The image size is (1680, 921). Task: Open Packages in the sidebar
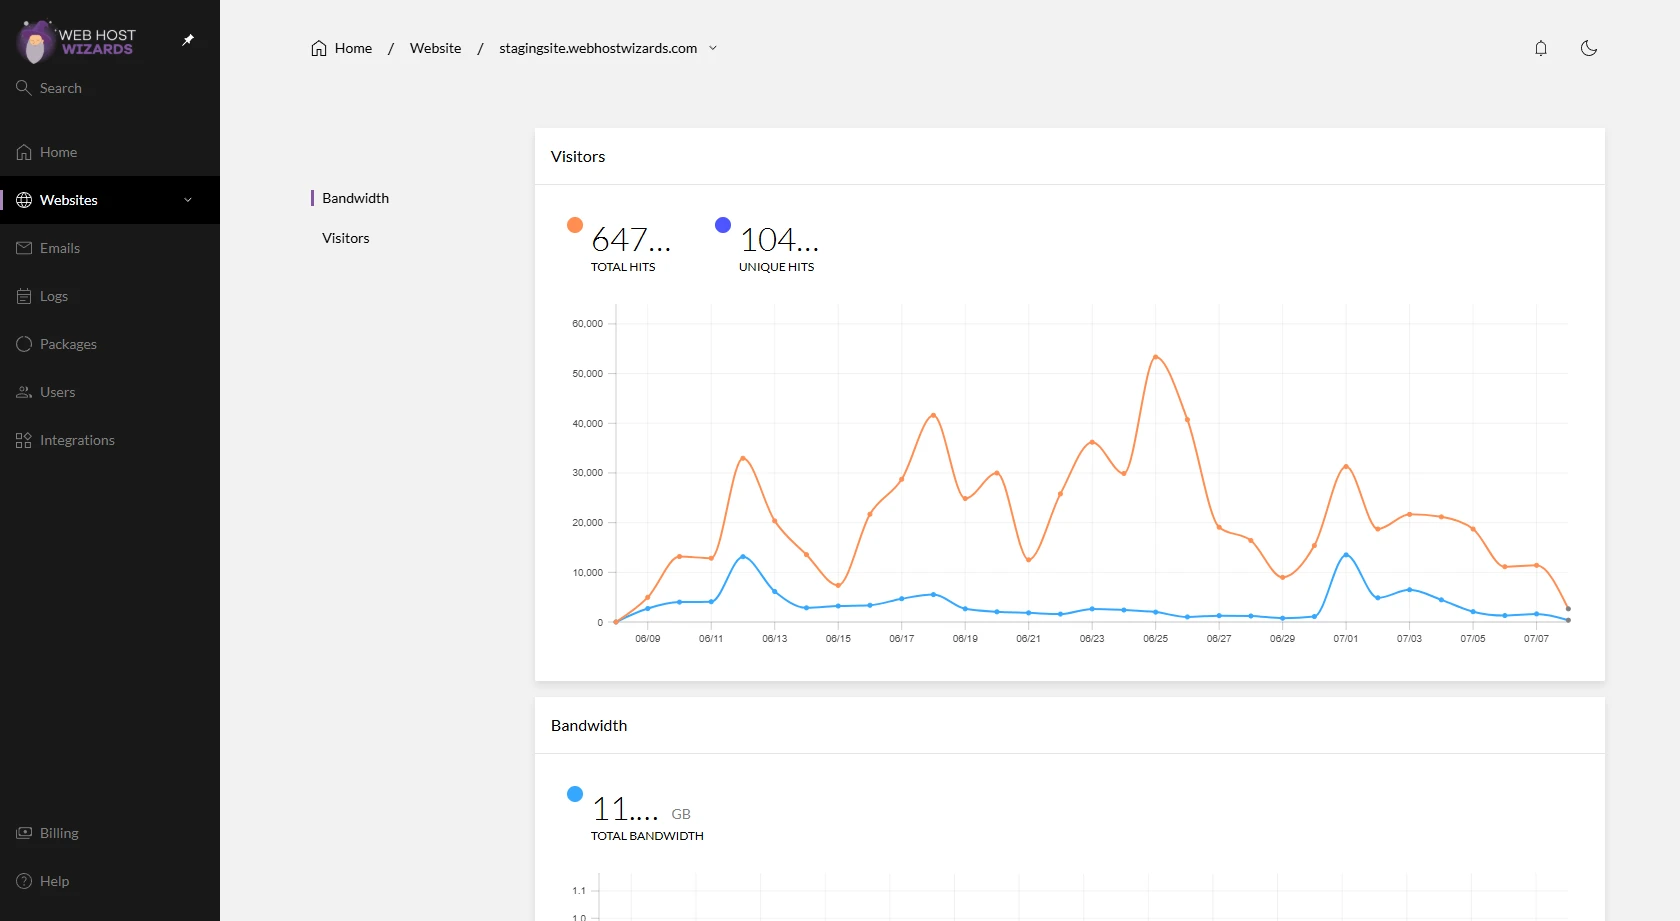click(x=110, y=344)
